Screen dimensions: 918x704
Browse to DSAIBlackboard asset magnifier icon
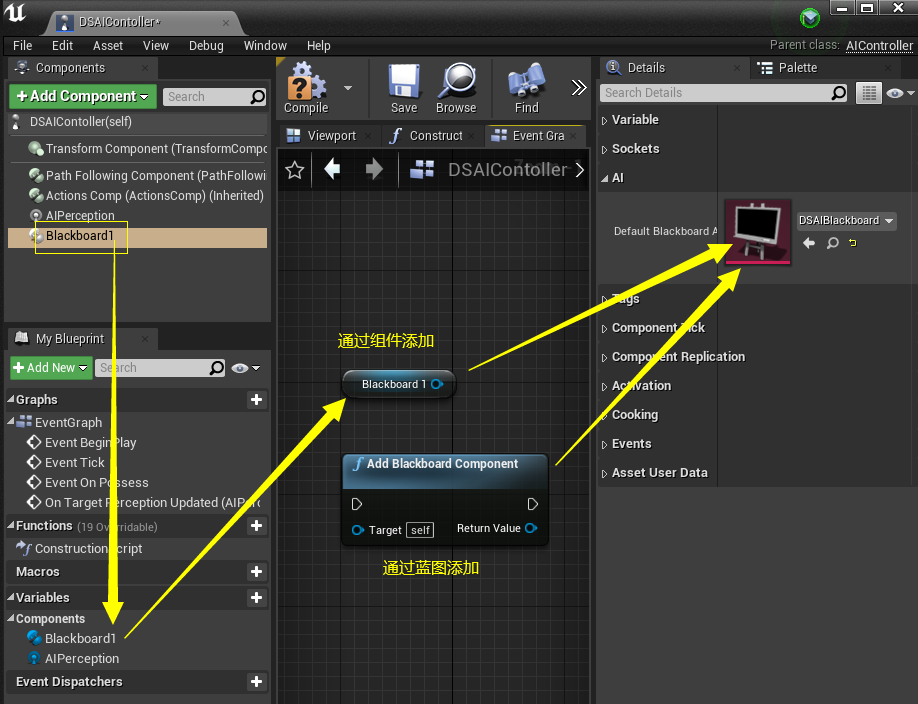pyautogui.click(x=833, y=242)
